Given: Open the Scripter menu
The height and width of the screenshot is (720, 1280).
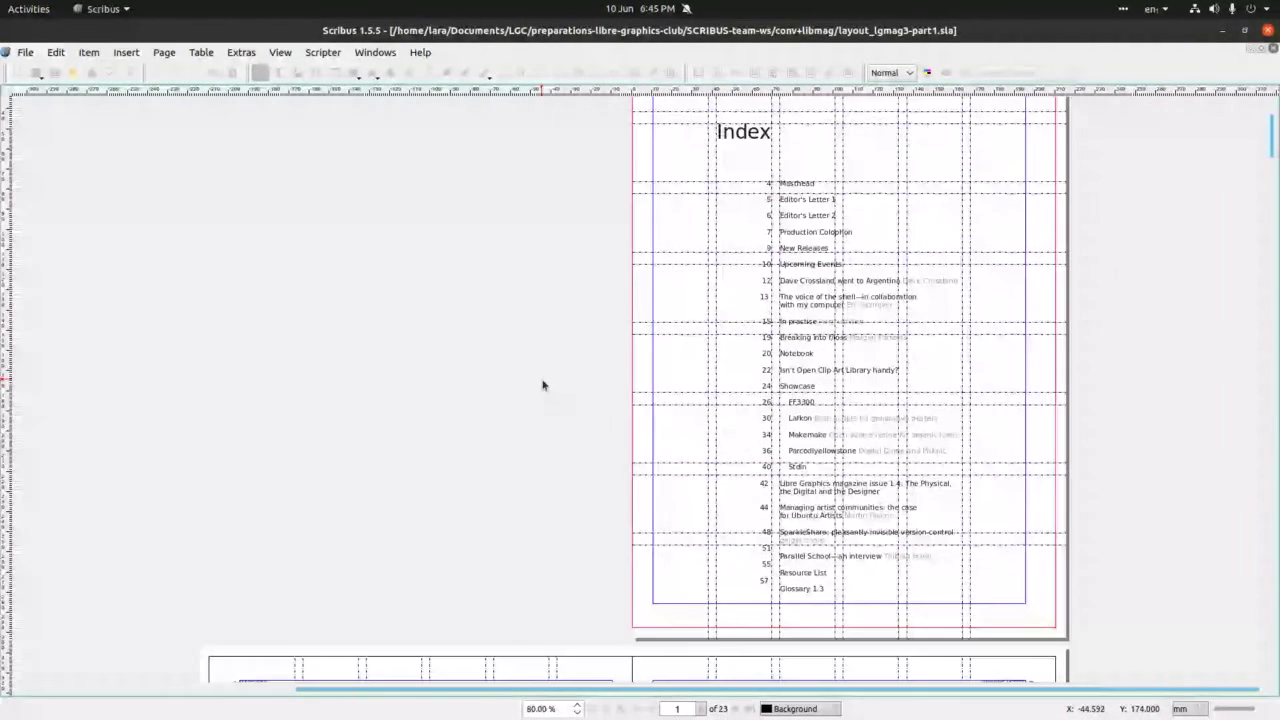Looking at the screenshot, I should pyautogui.click(x=323, y=52).
